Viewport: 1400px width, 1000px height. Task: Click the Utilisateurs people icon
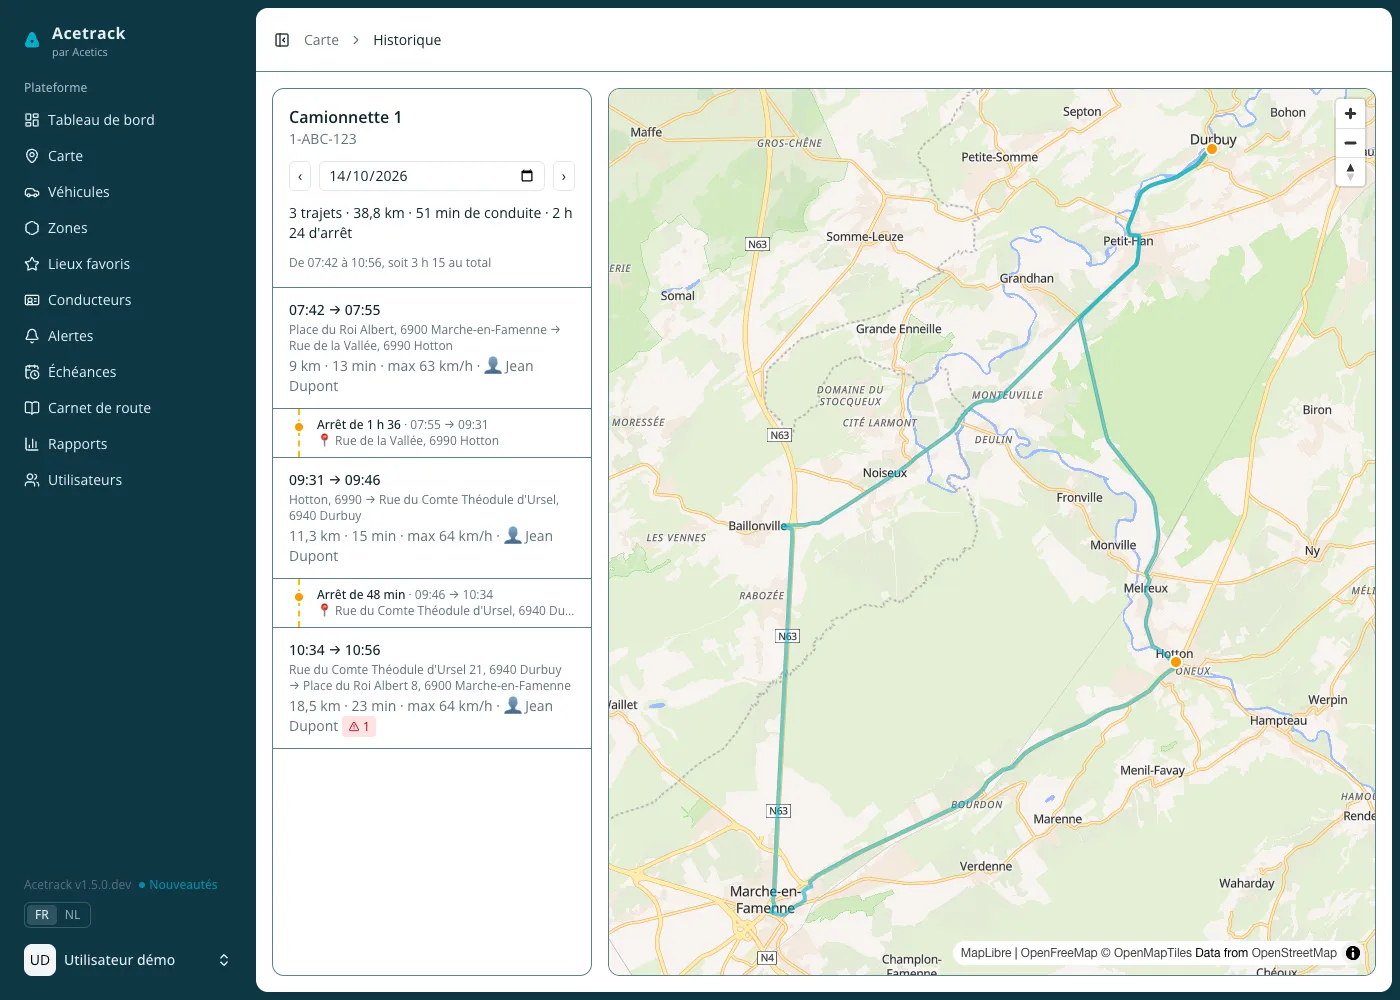click(32, 480)
